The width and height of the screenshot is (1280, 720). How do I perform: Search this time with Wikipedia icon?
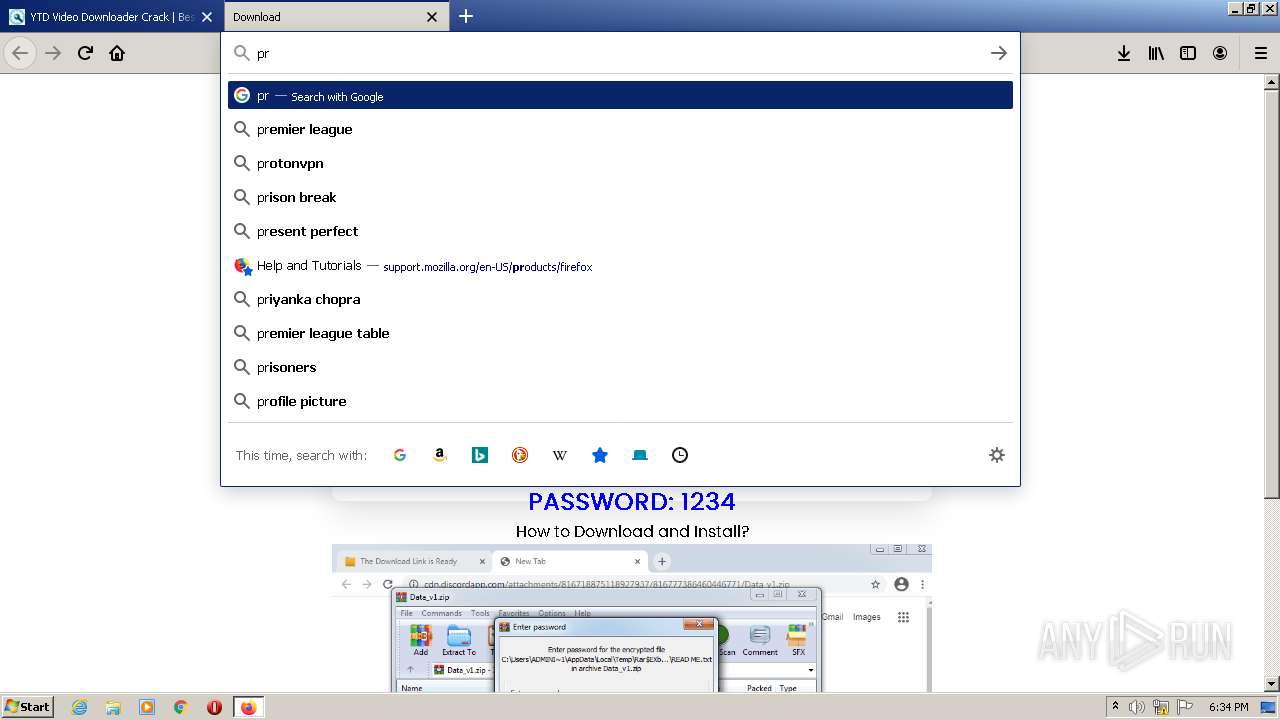coord(560,455)
